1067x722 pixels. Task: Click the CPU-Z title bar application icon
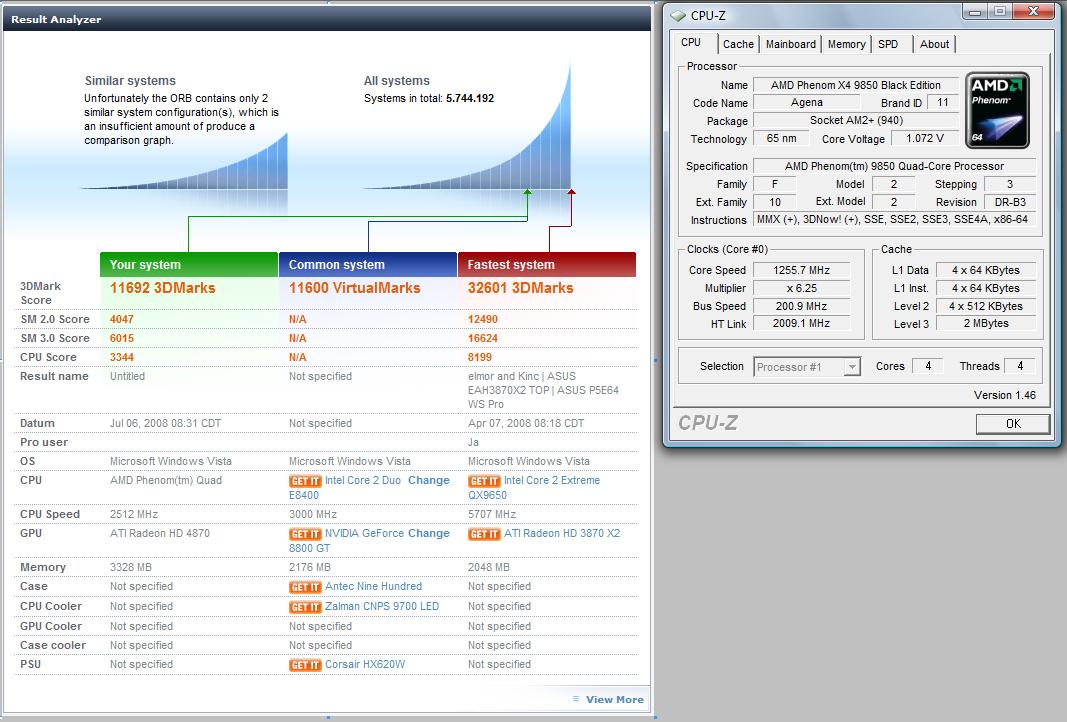[678, 15]
